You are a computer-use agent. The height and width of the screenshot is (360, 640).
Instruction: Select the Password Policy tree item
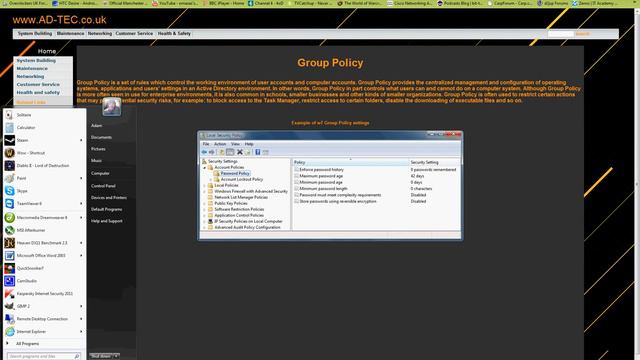[x=235, y=173]
